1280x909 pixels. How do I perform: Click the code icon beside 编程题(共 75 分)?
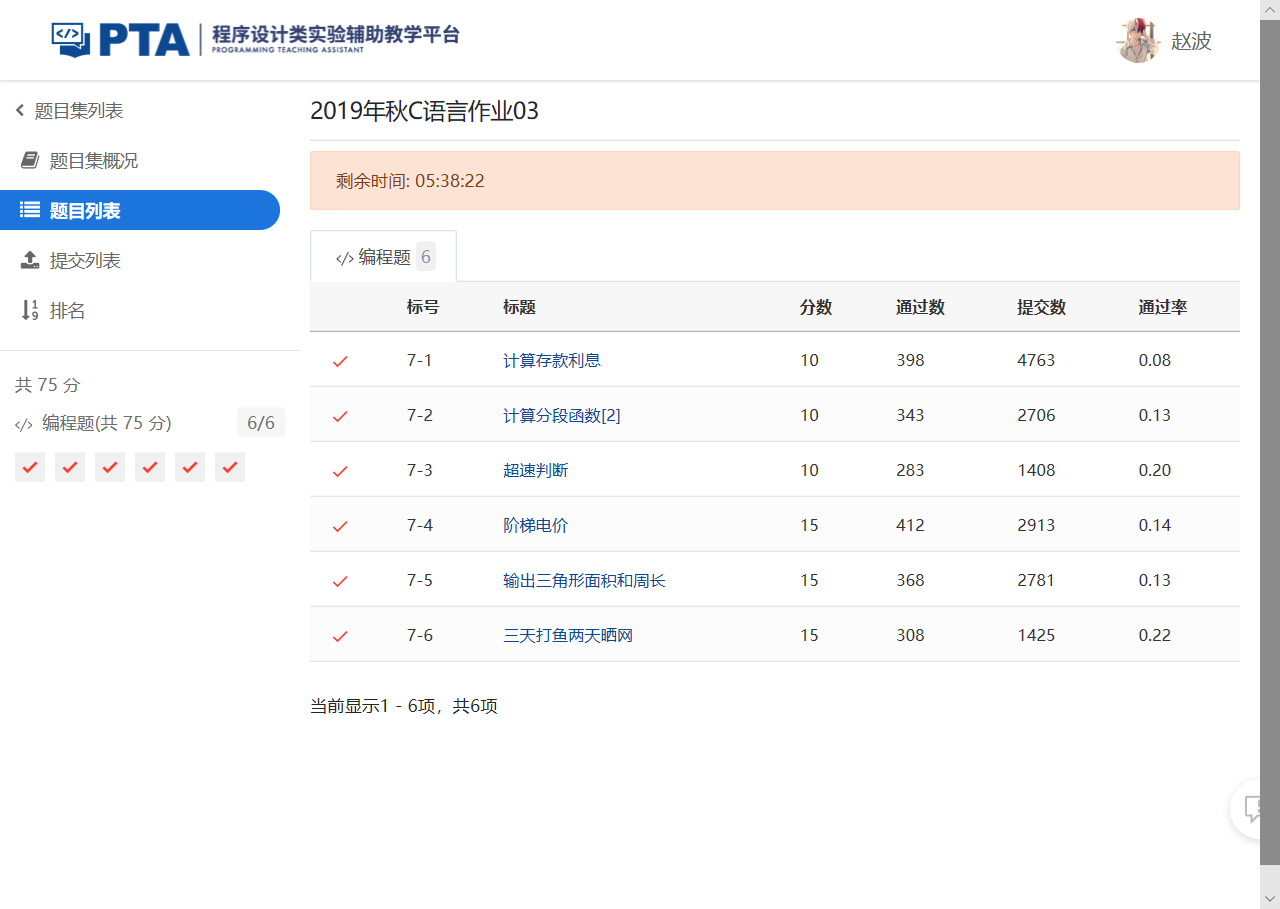[24, 424]
